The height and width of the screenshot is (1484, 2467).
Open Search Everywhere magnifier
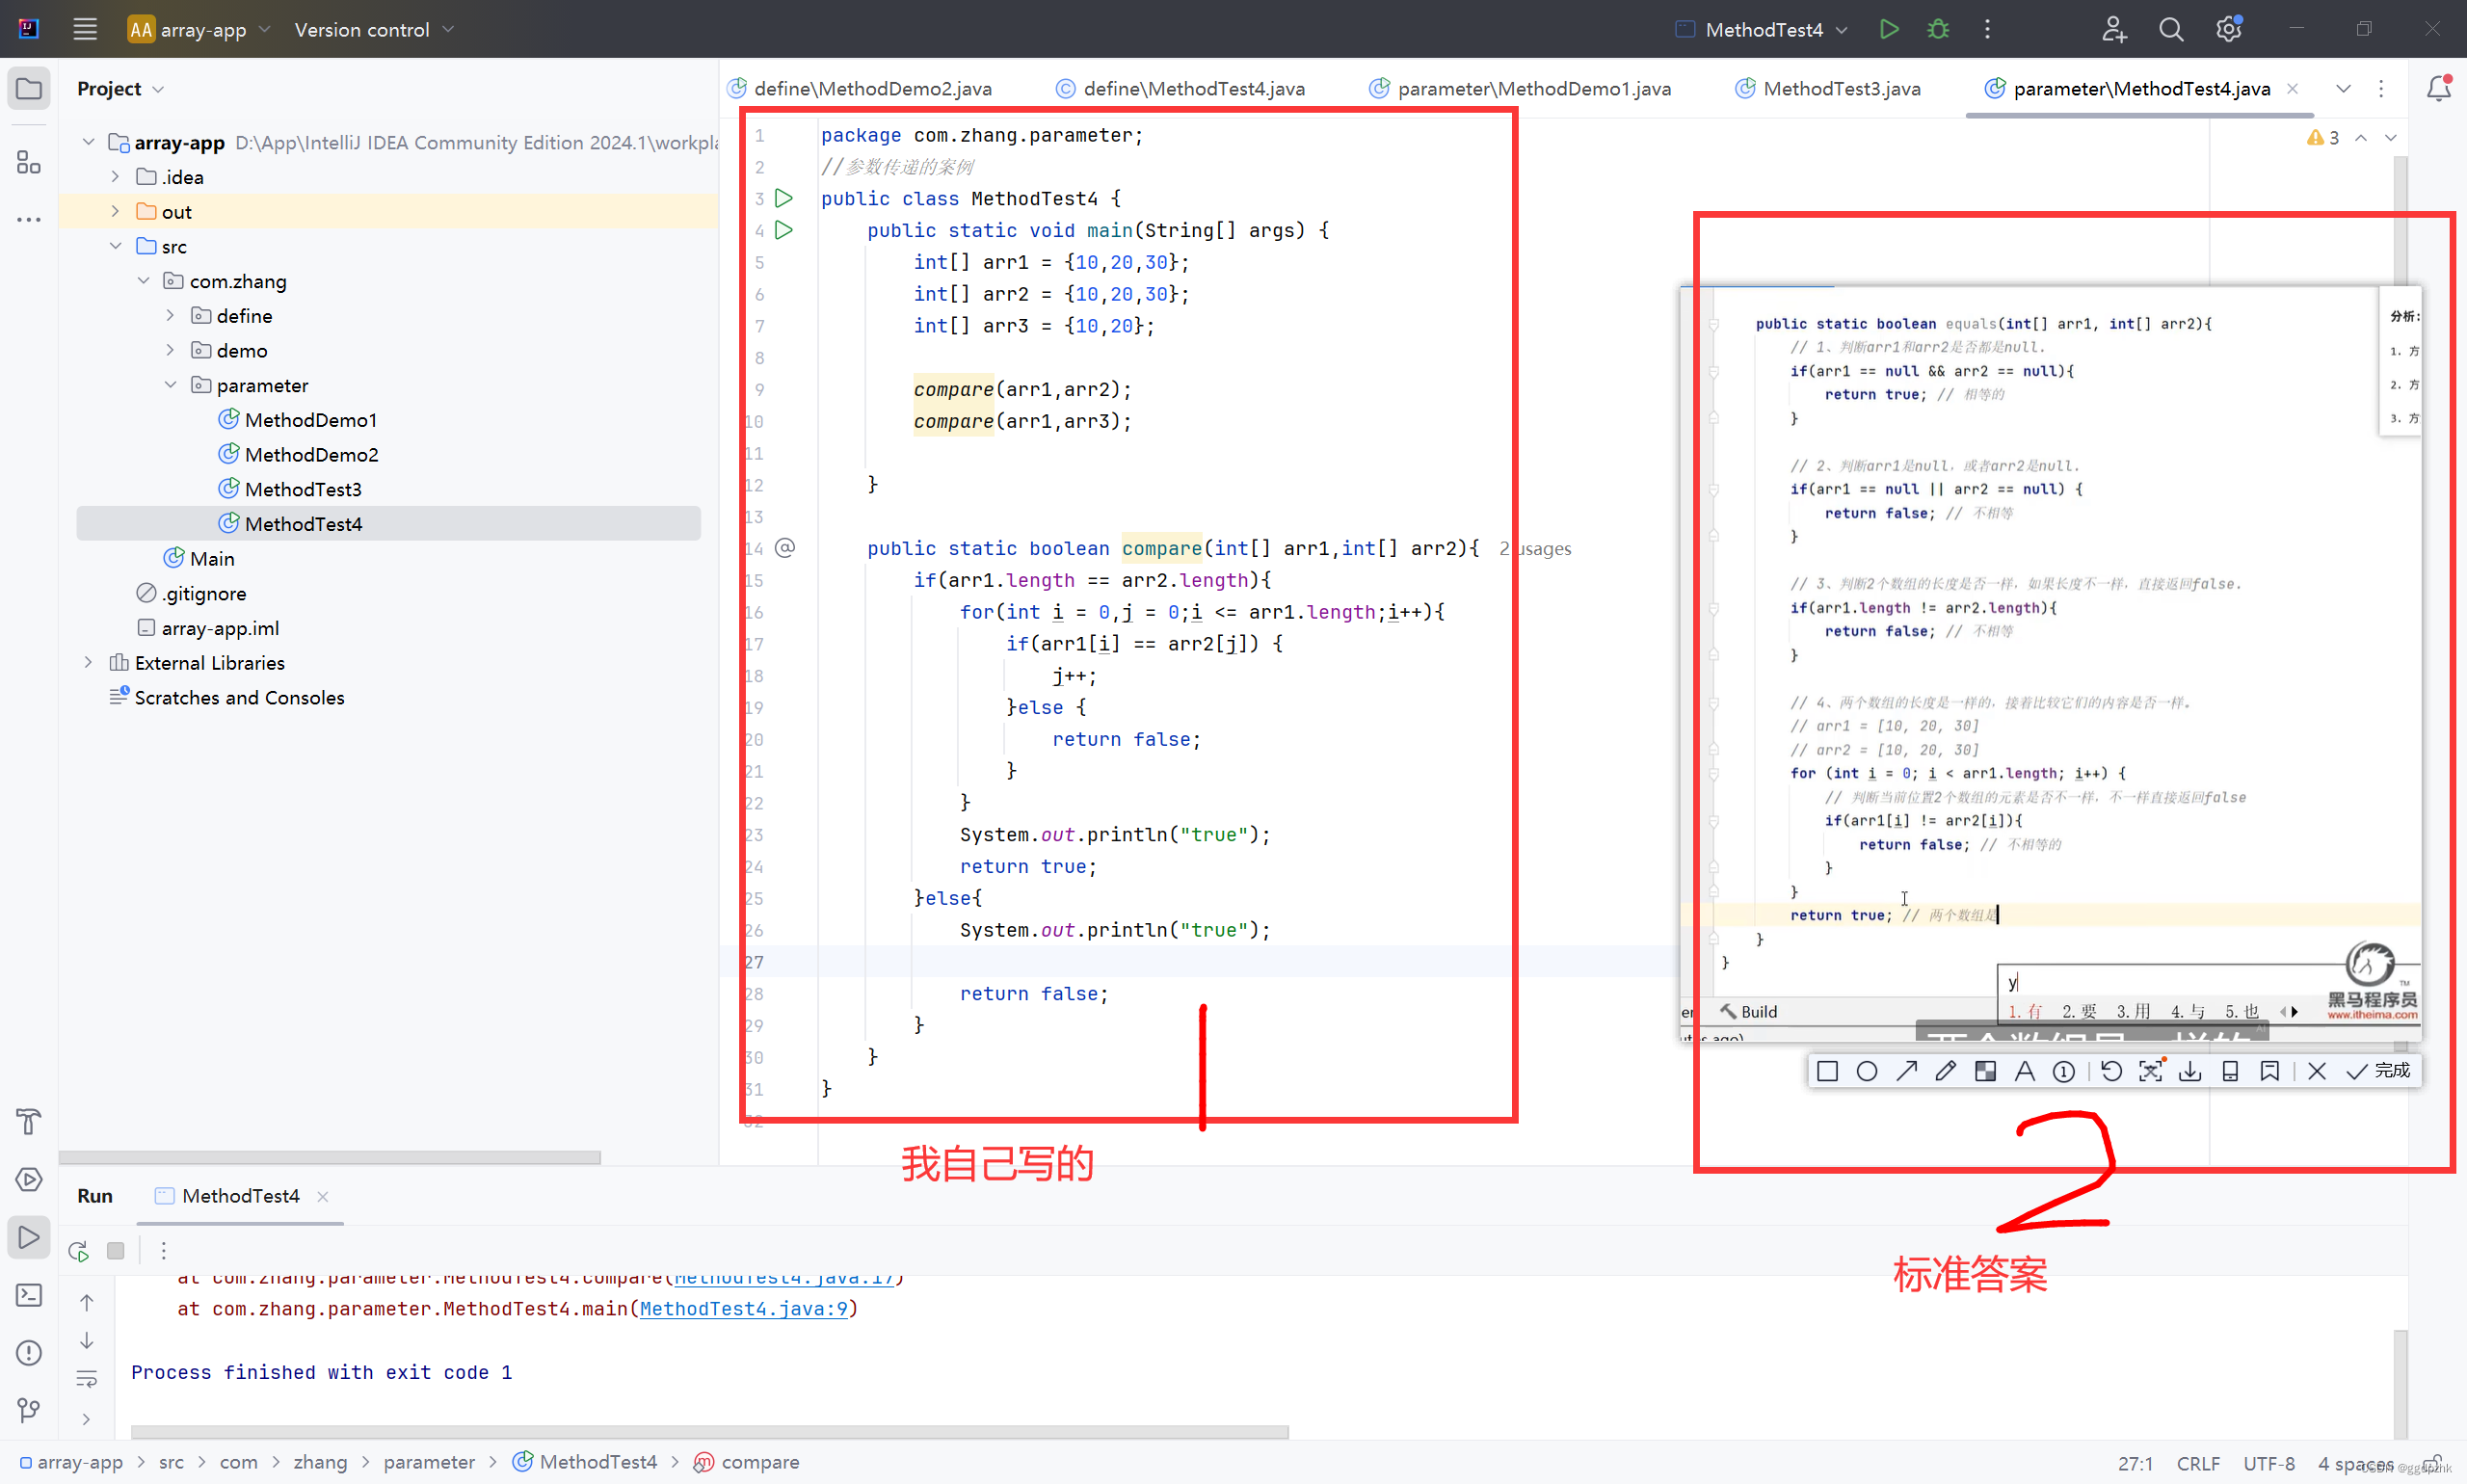tap(2171, 29)
